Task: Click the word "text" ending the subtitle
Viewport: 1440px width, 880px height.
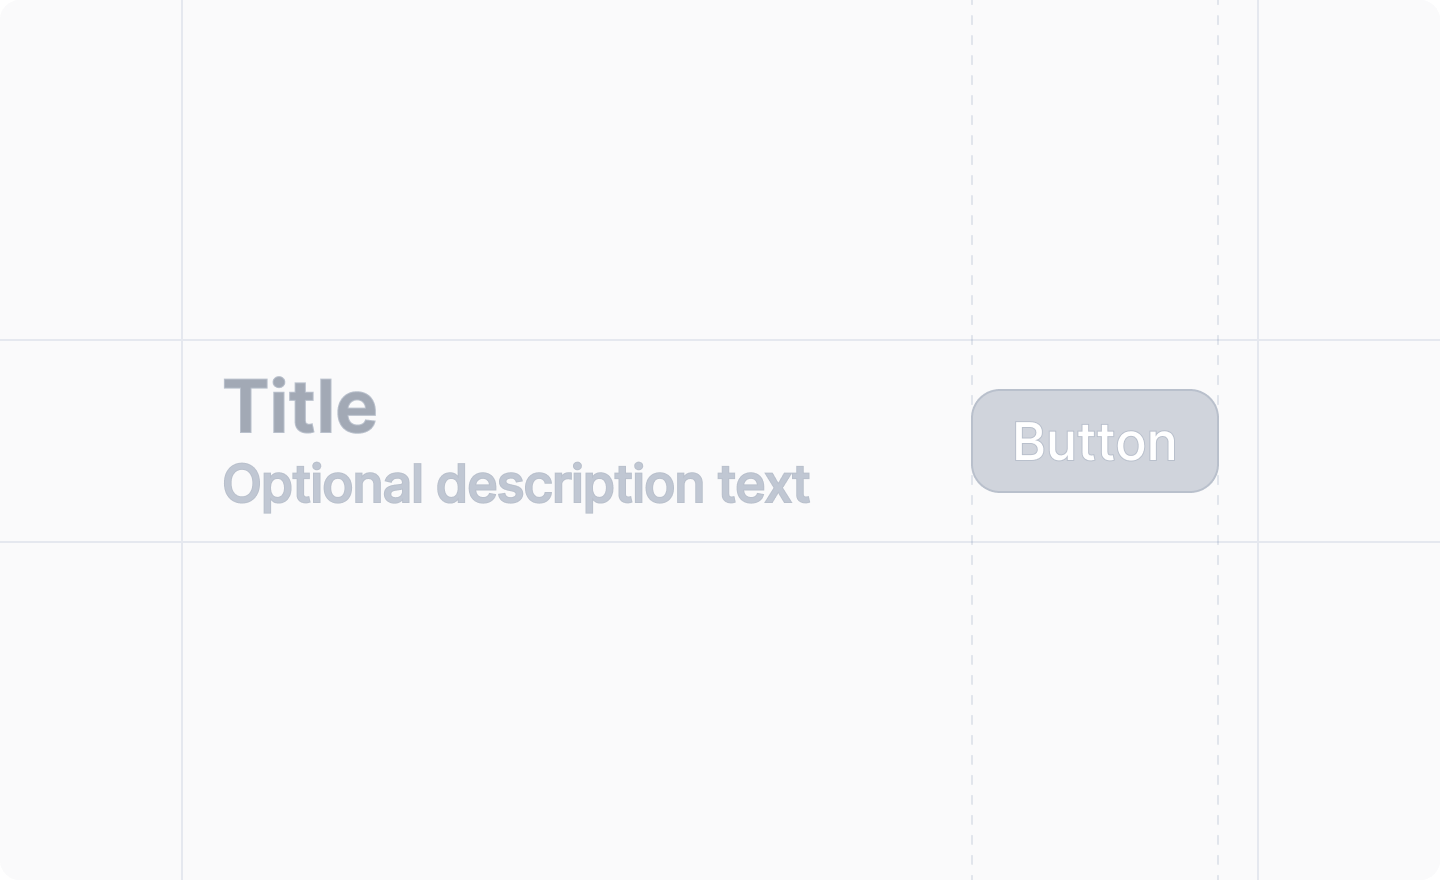Action: coord(764,484)
